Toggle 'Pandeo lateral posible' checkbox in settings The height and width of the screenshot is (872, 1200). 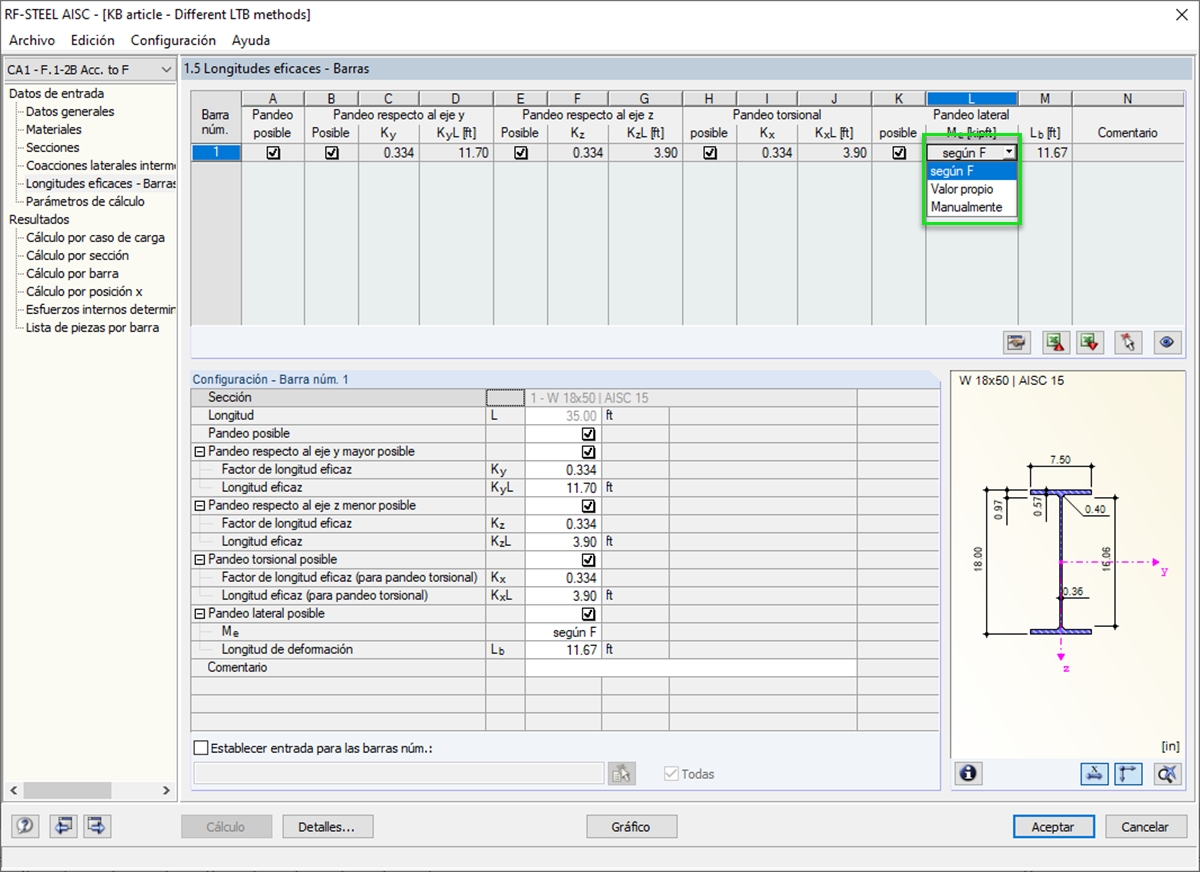tap(588, 614)
